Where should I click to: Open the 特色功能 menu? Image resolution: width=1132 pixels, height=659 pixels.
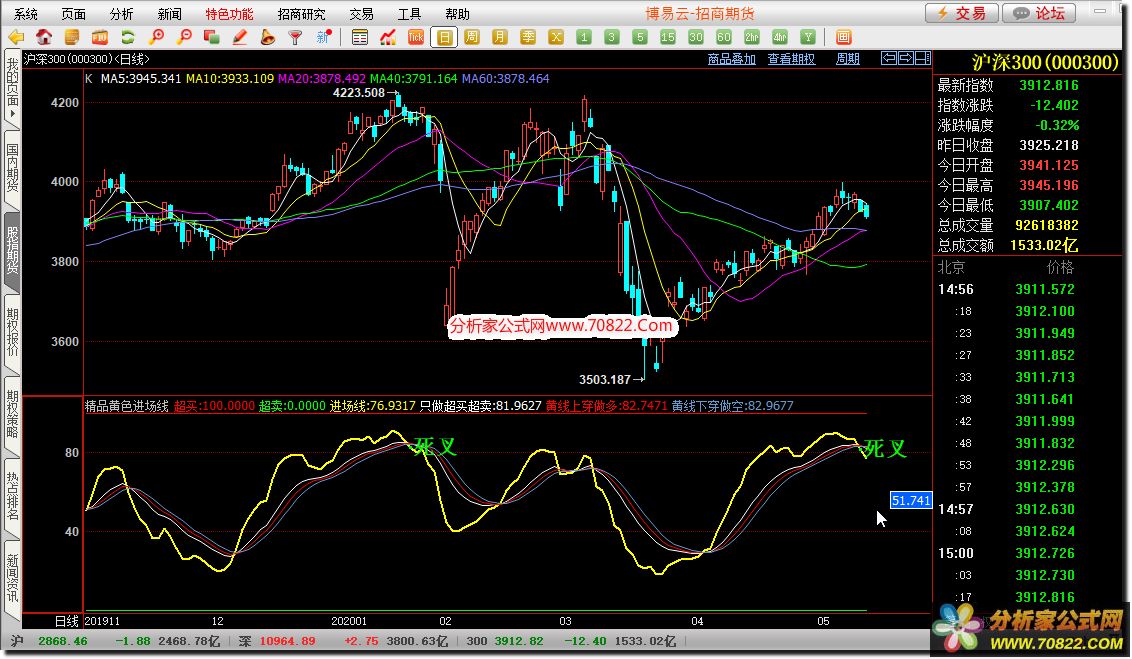(x=230, y=14)
